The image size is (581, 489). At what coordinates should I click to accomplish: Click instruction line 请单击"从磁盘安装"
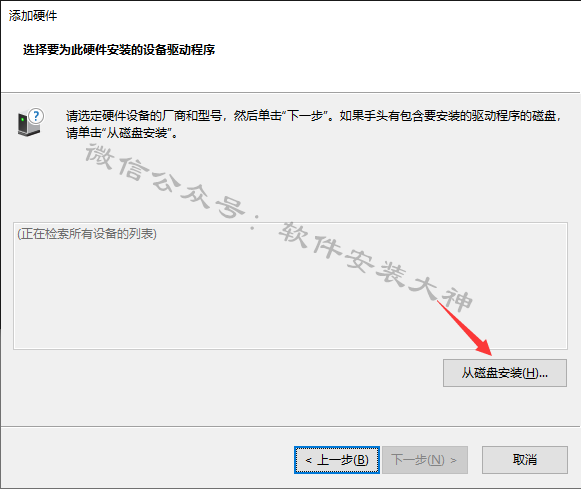122,133
